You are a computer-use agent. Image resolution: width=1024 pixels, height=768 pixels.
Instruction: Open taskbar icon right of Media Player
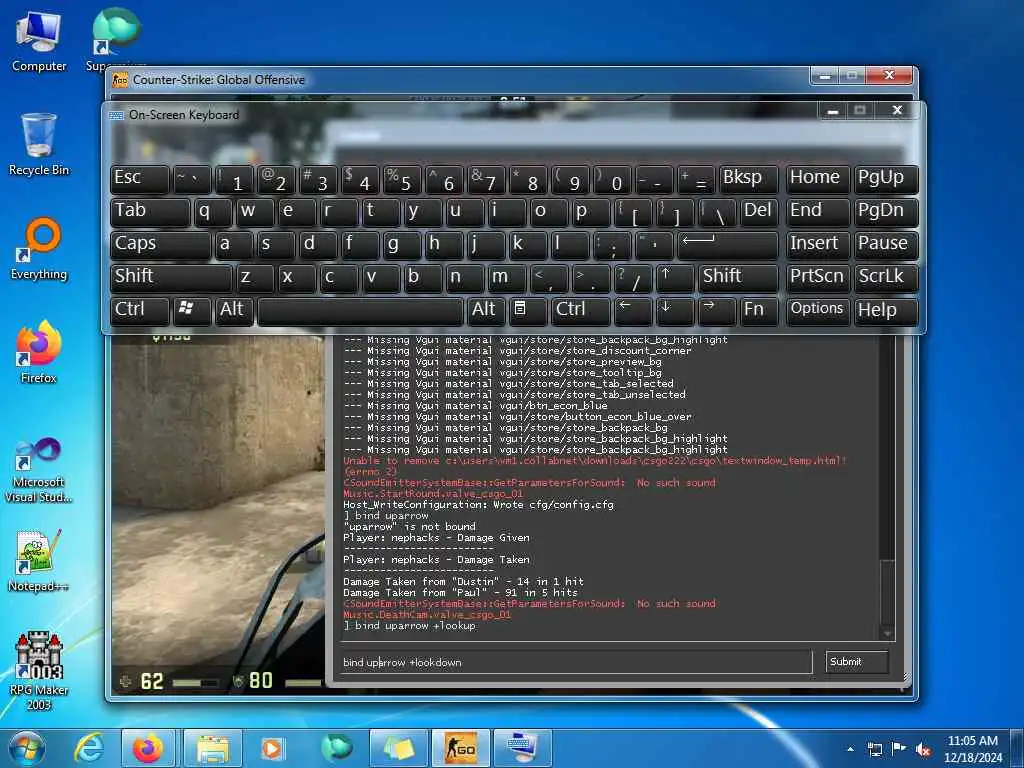point(336,748)
